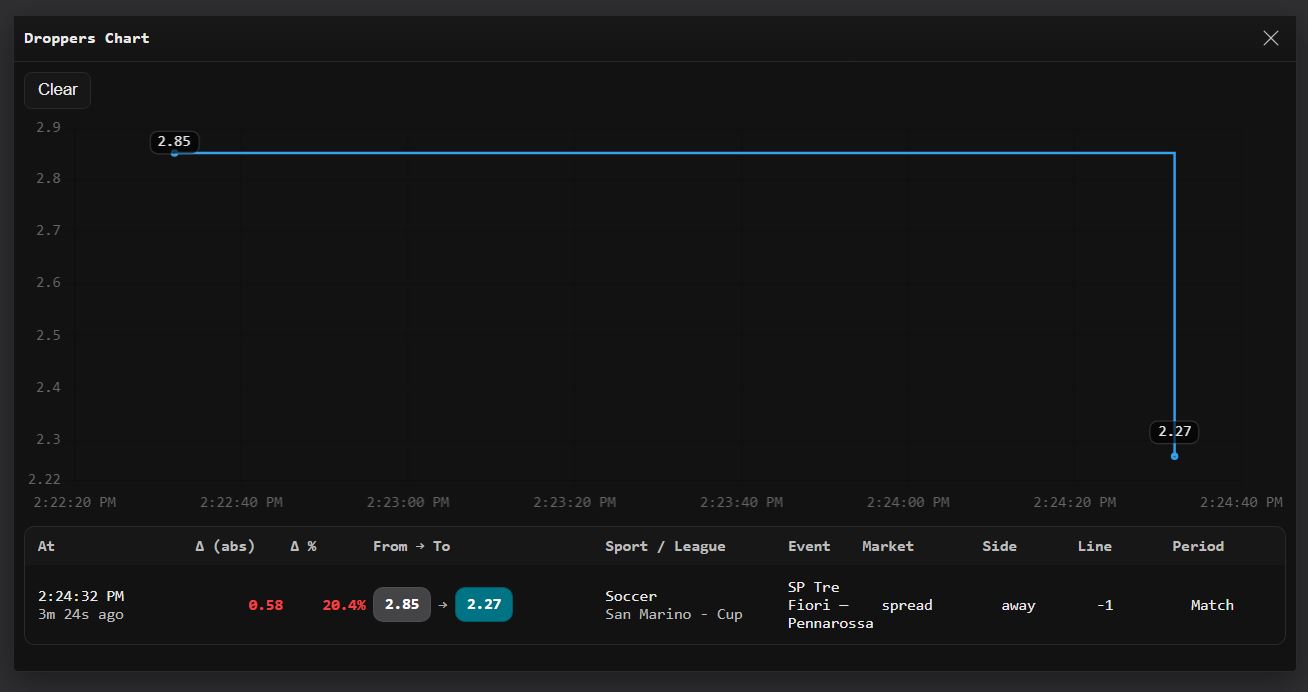Click the 2.27 To odds badge
Viewport: 1308px width, 692px height.
484,604
